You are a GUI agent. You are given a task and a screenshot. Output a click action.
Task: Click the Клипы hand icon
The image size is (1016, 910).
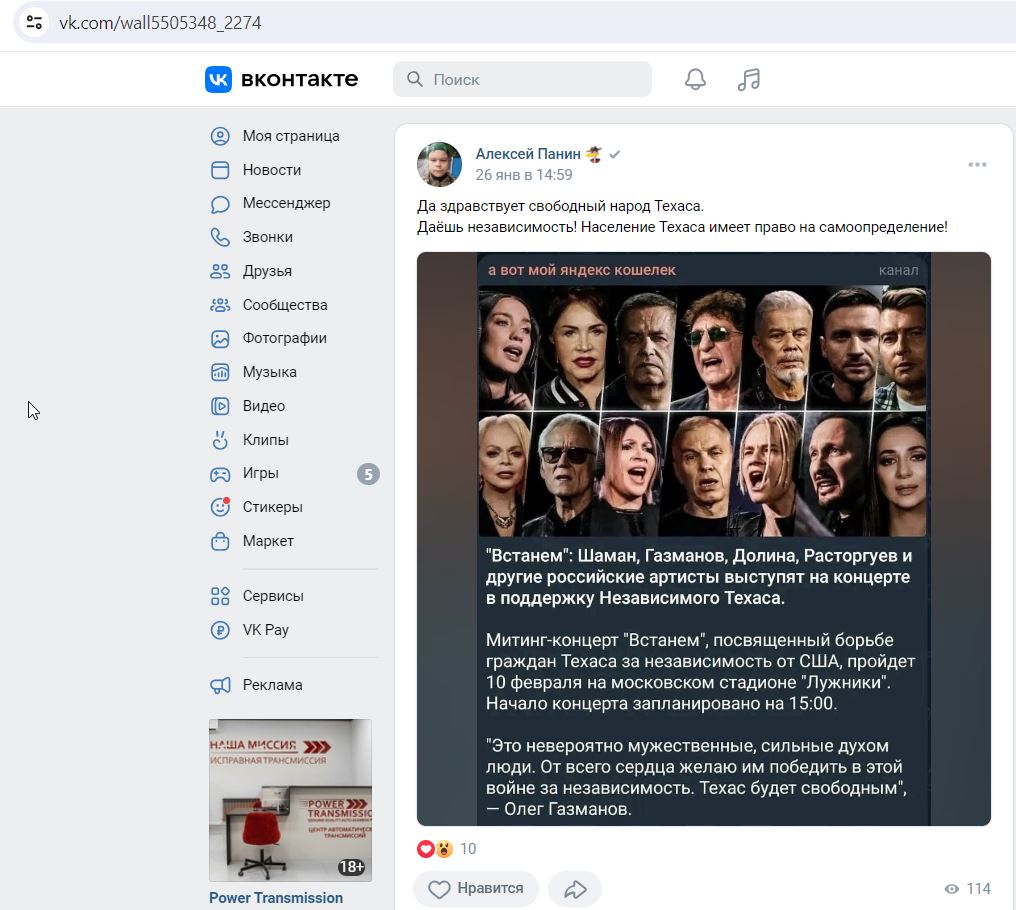point(220,439)
